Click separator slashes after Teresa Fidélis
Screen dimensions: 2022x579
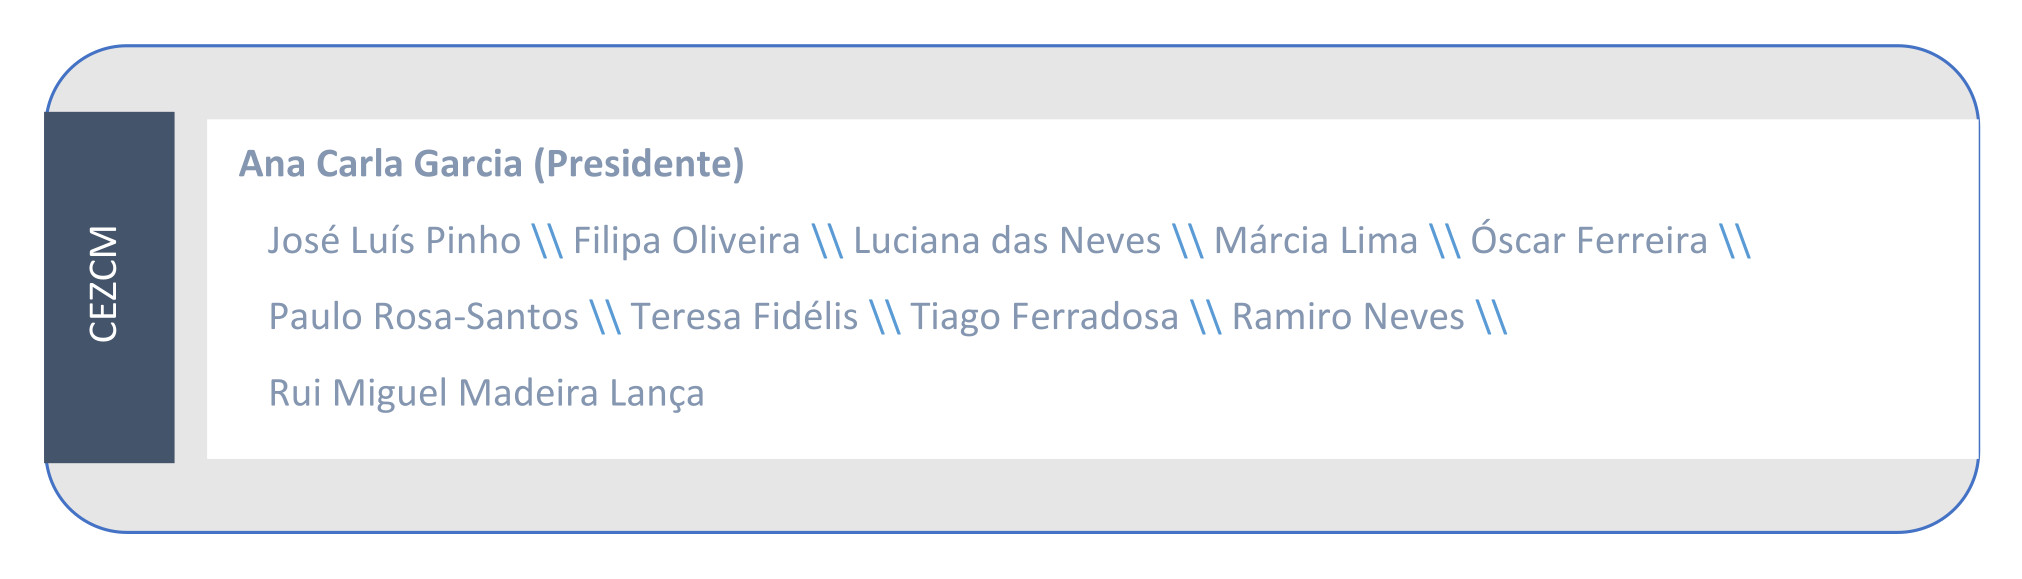(885, 317)
